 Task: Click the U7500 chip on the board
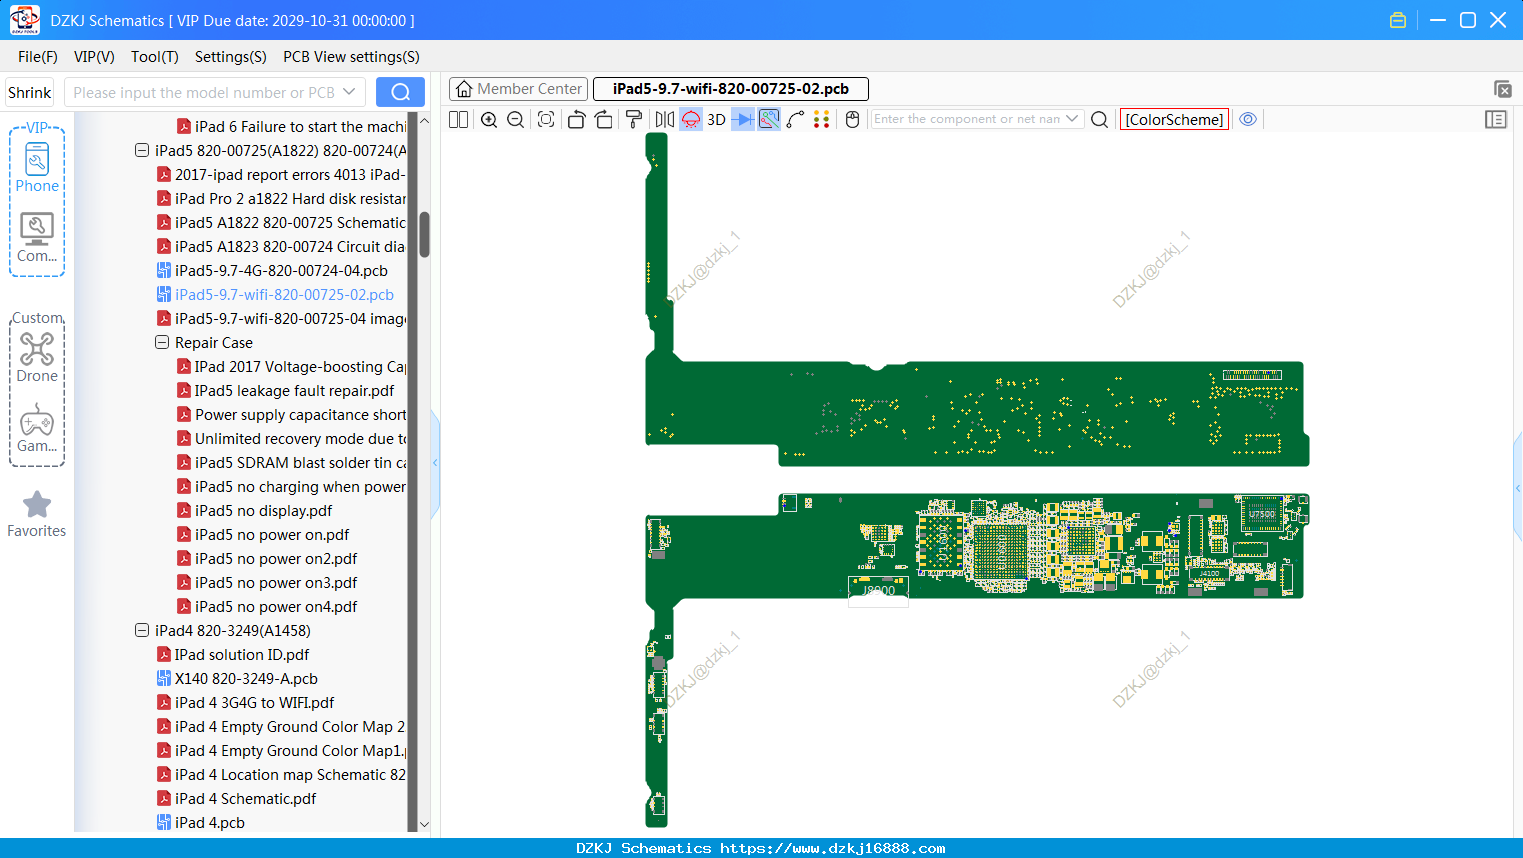1262,514
